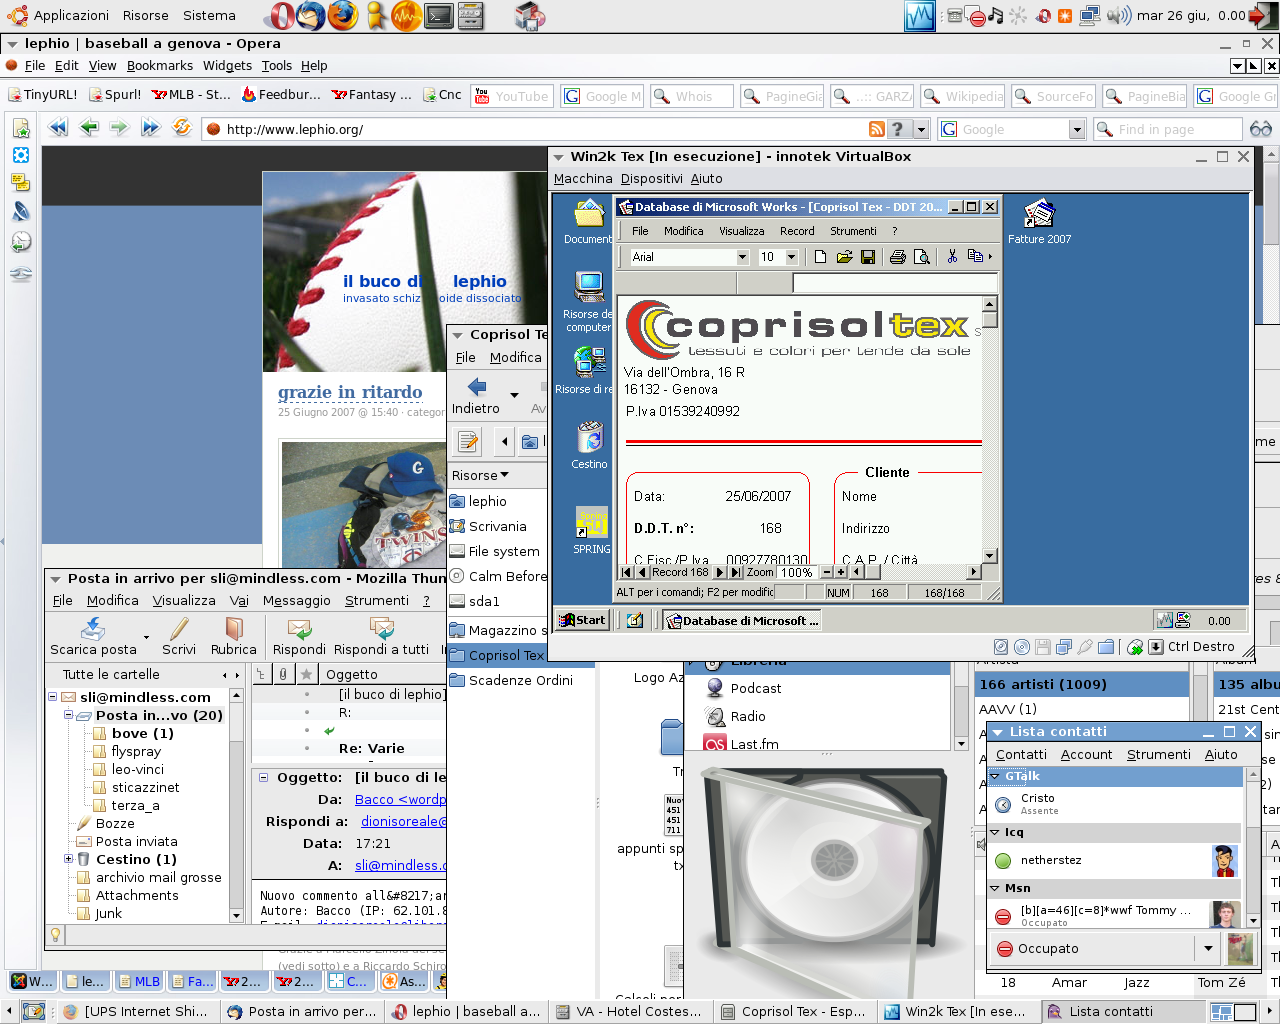Collapse the Icq group in Lista contatti
The width and height of the screenshot is (1280, 1024).
click(995, 832)
